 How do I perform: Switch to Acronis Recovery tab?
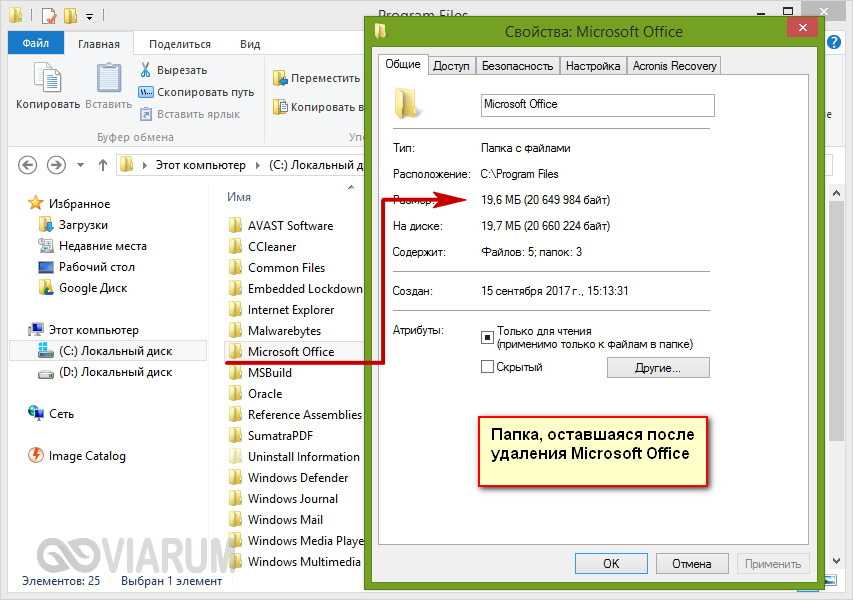click(674, 66)
